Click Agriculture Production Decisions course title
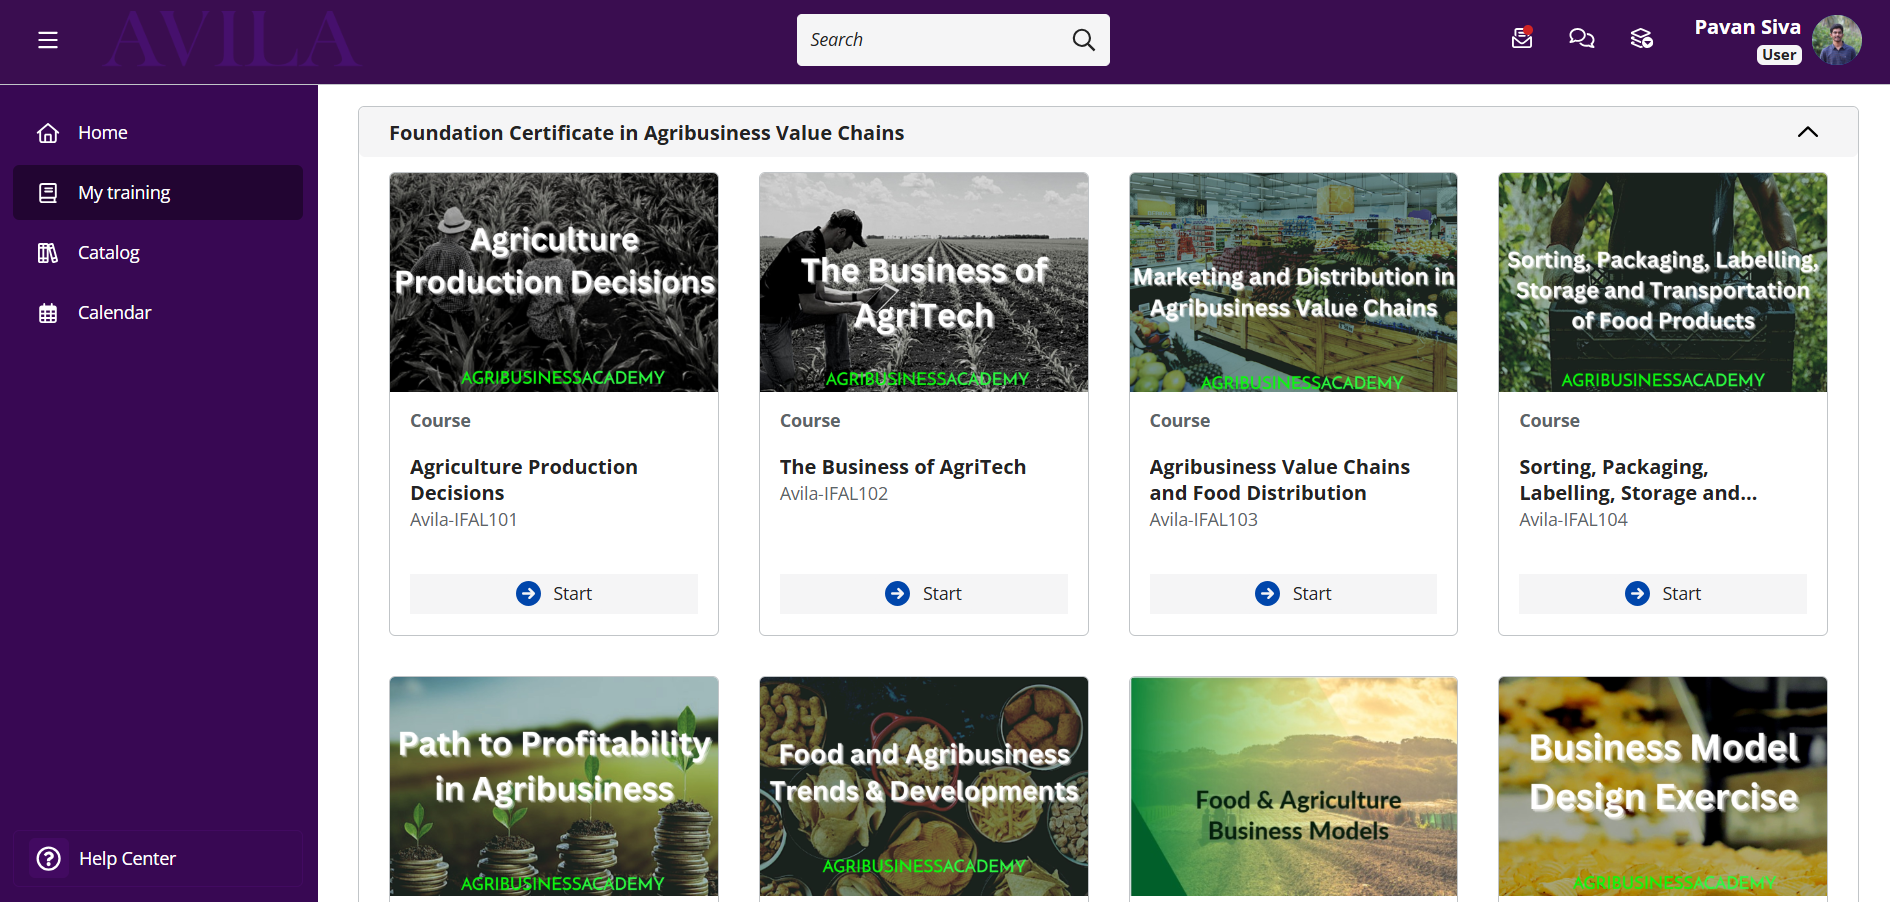 [524, 480]
